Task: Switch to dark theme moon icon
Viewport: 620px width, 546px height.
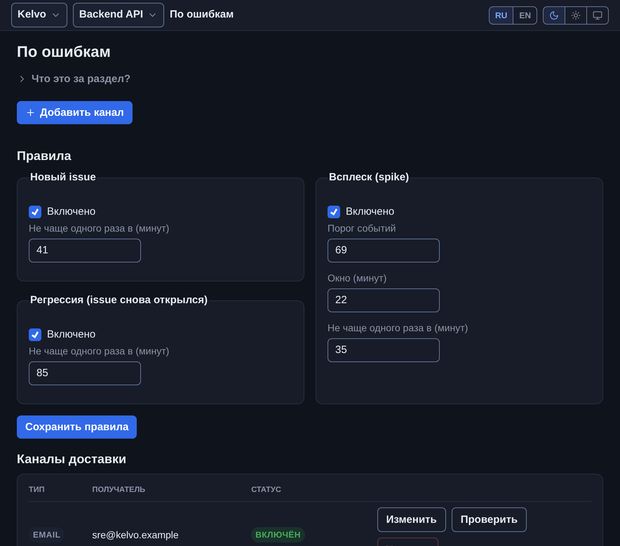Action: (x=554, y=15)
